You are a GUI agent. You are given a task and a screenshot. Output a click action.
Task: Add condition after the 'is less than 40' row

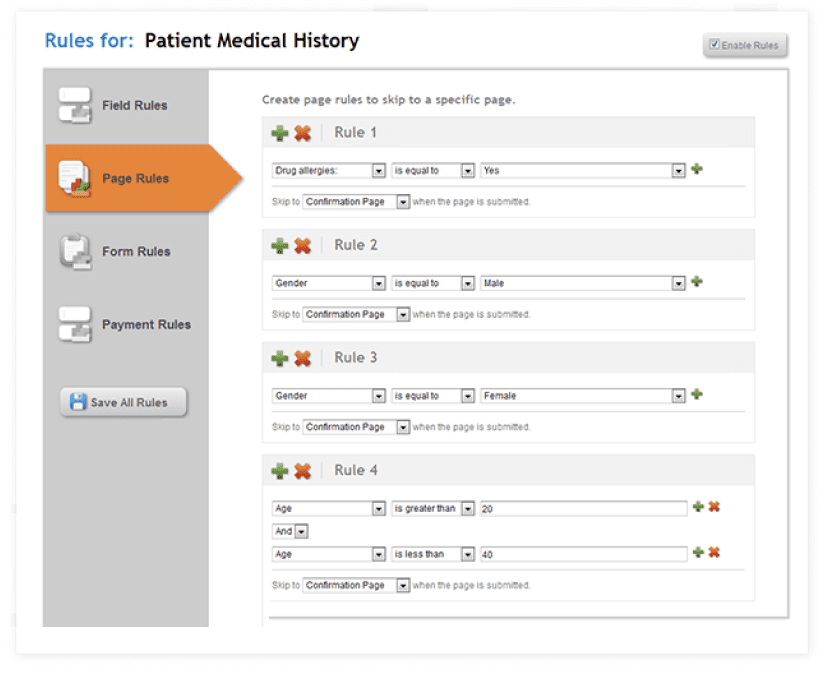point(698,552)
